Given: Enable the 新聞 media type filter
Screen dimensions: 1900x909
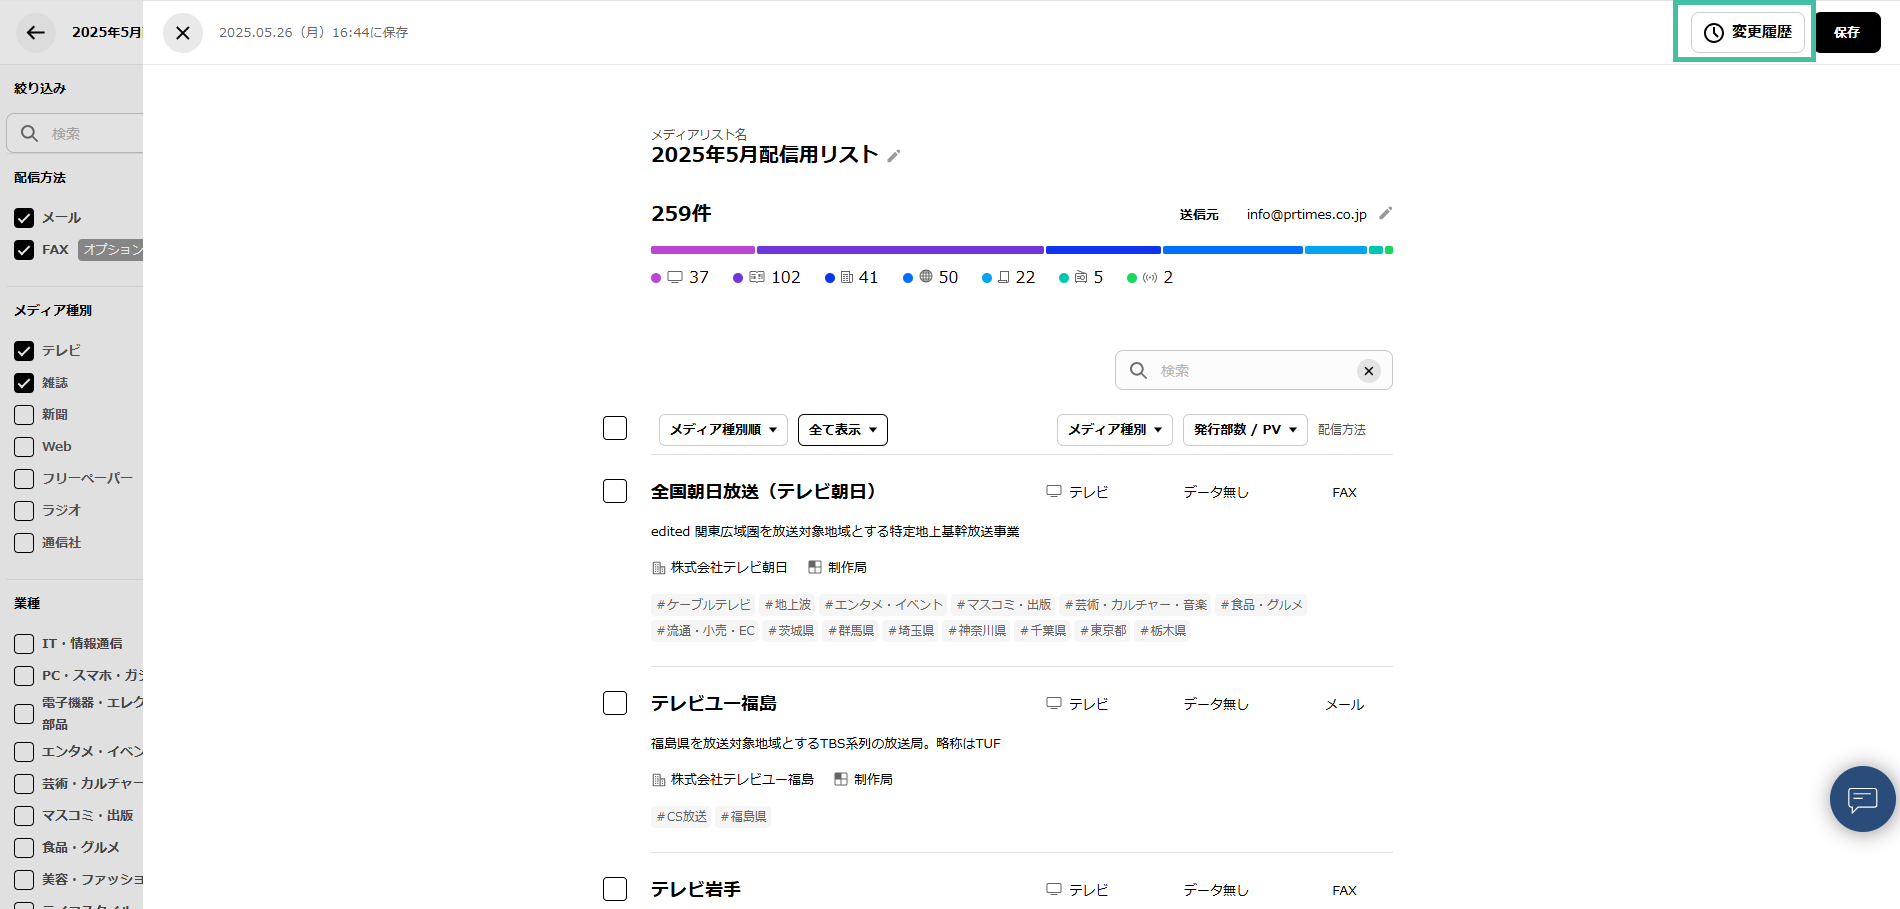Looking at the screenshot, I should point(24,415).
